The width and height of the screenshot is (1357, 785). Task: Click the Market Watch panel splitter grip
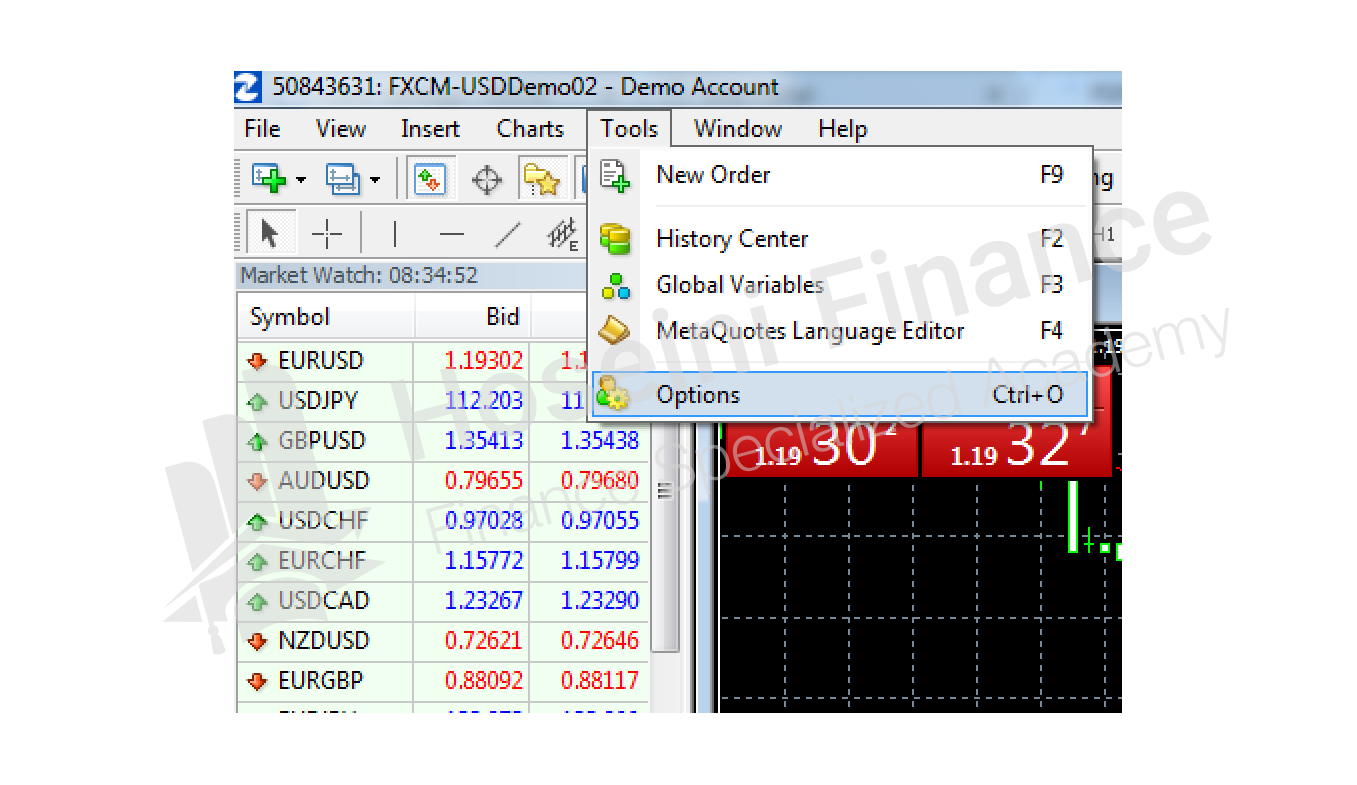[665, 490]
